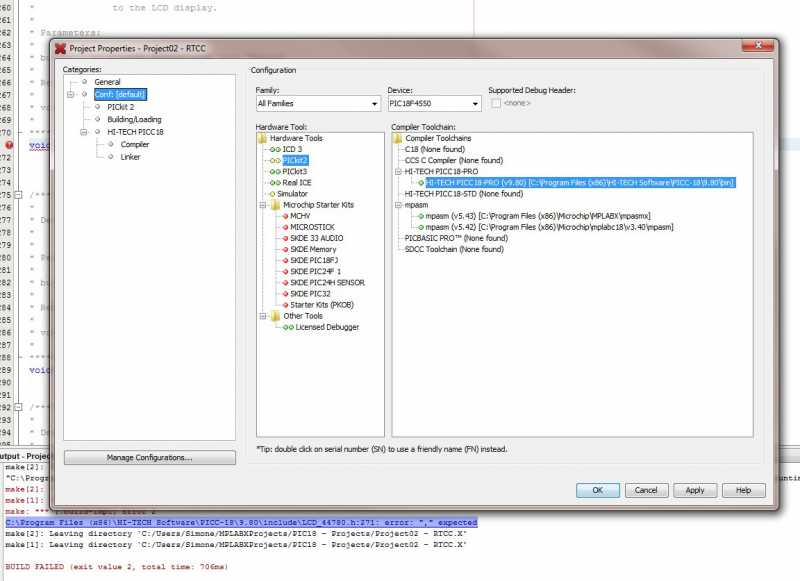Select SDCC Toolchain (None found)

(x=454, y=249)
